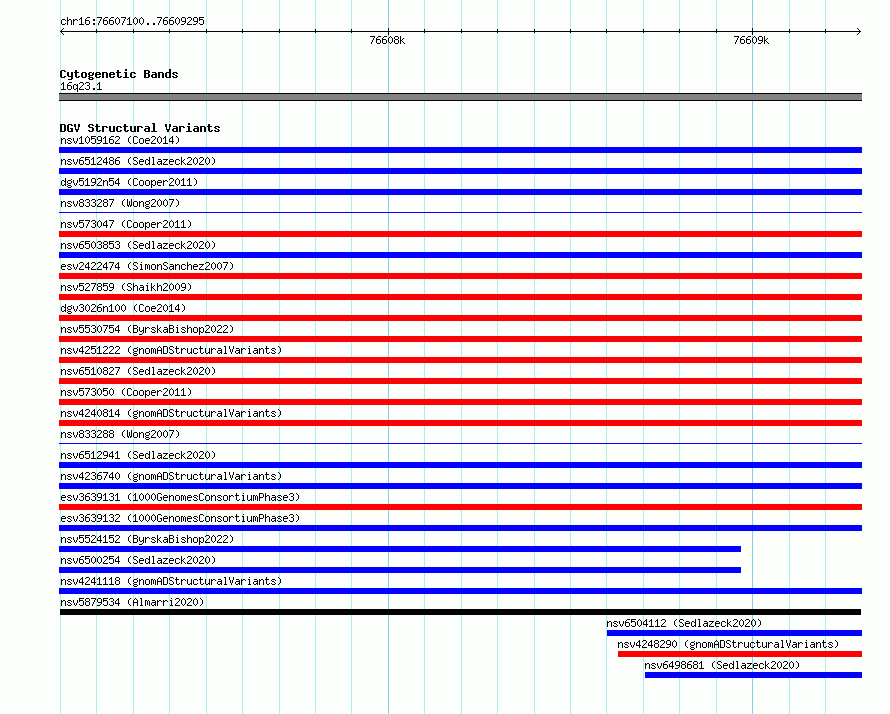Viewport: 890px width, 714px height.
Task: Open nsv5879534 (Almarri2020) label
Action: 132,602
